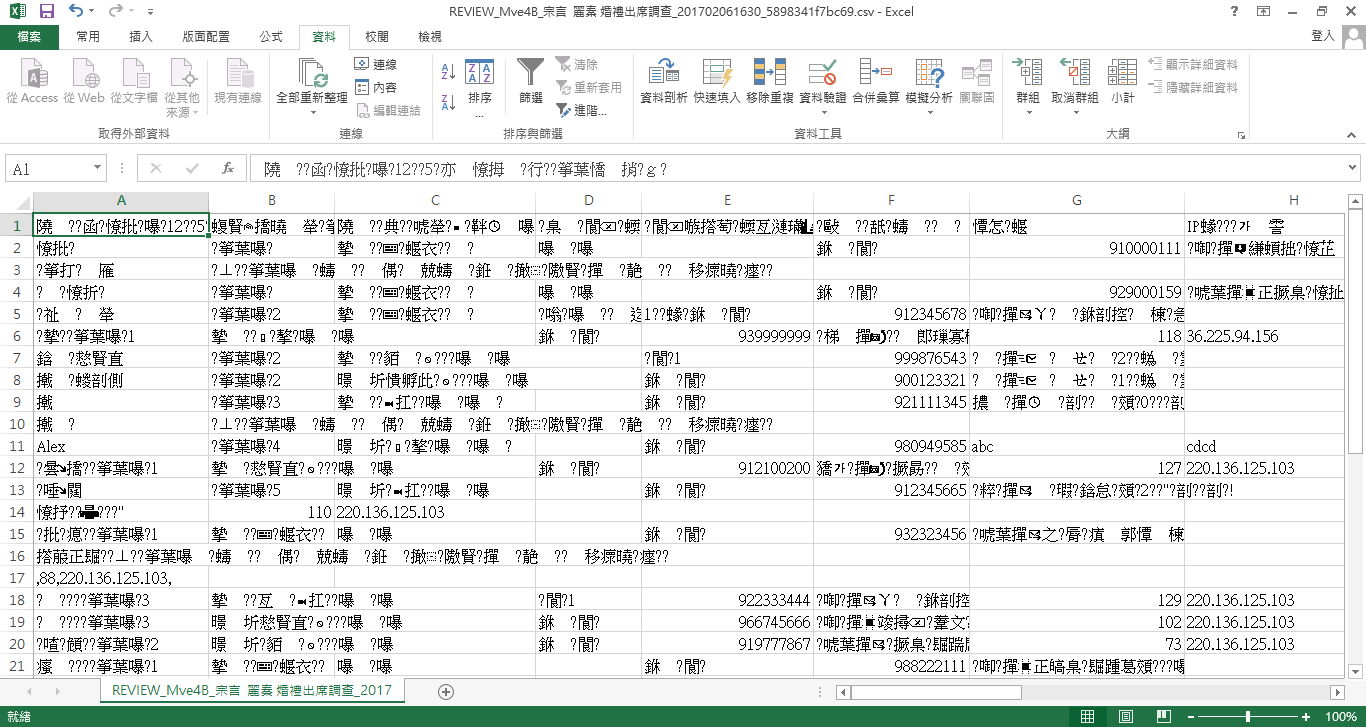Import data 從文字檔
1366x727 pixels.
(x=134, y=83)
